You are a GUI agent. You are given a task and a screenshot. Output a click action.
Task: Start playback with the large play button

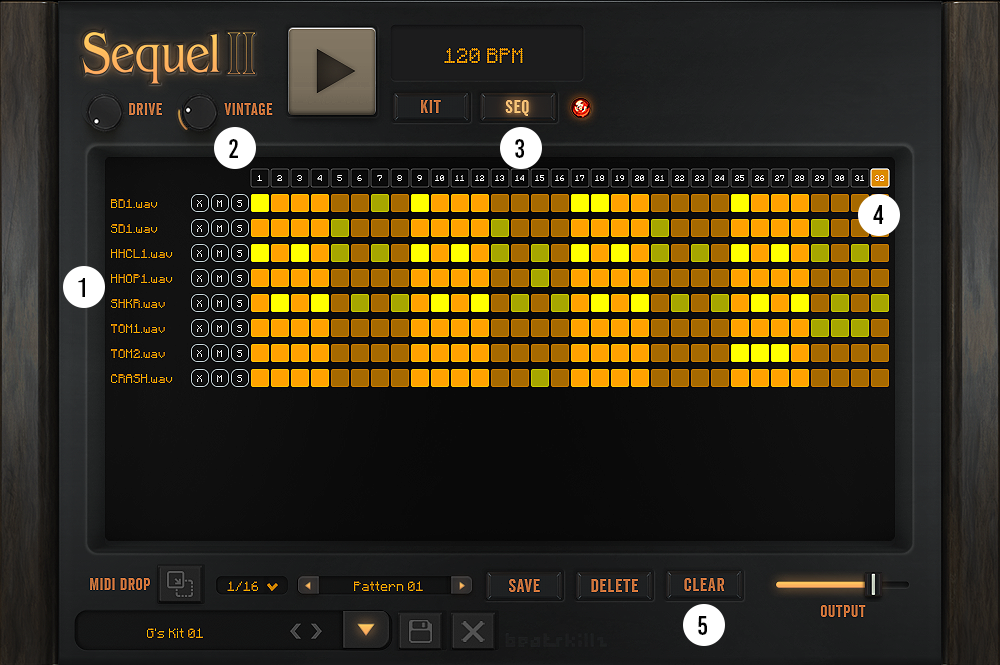[332, 71]
